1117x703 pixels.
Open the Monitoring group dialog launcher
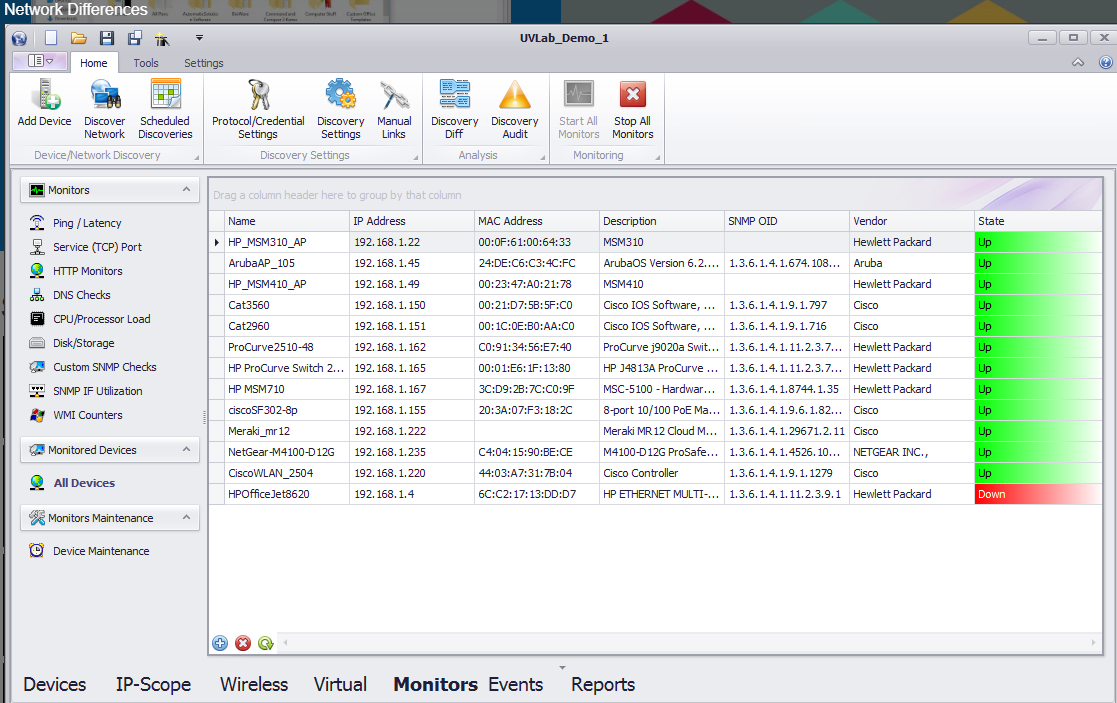[658, 157]
